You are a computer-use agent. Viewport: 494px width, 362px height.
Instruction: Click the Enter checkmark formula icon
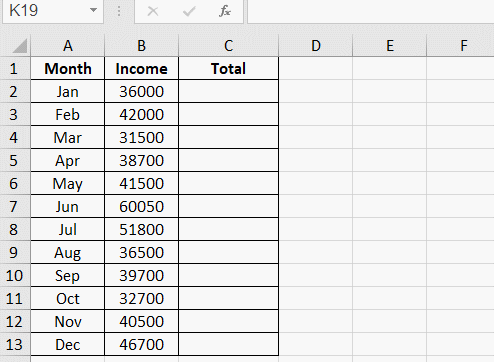coord(189,12)
